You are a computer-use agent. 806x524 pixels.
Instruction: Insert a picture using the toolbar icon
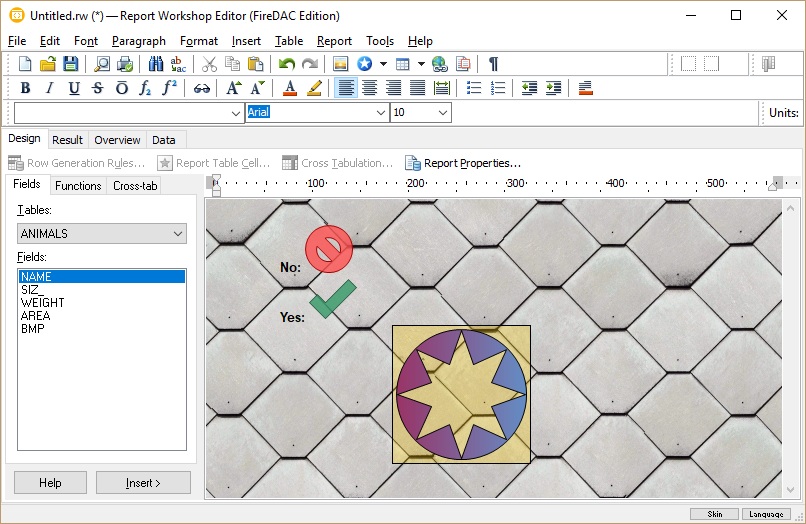341,64
